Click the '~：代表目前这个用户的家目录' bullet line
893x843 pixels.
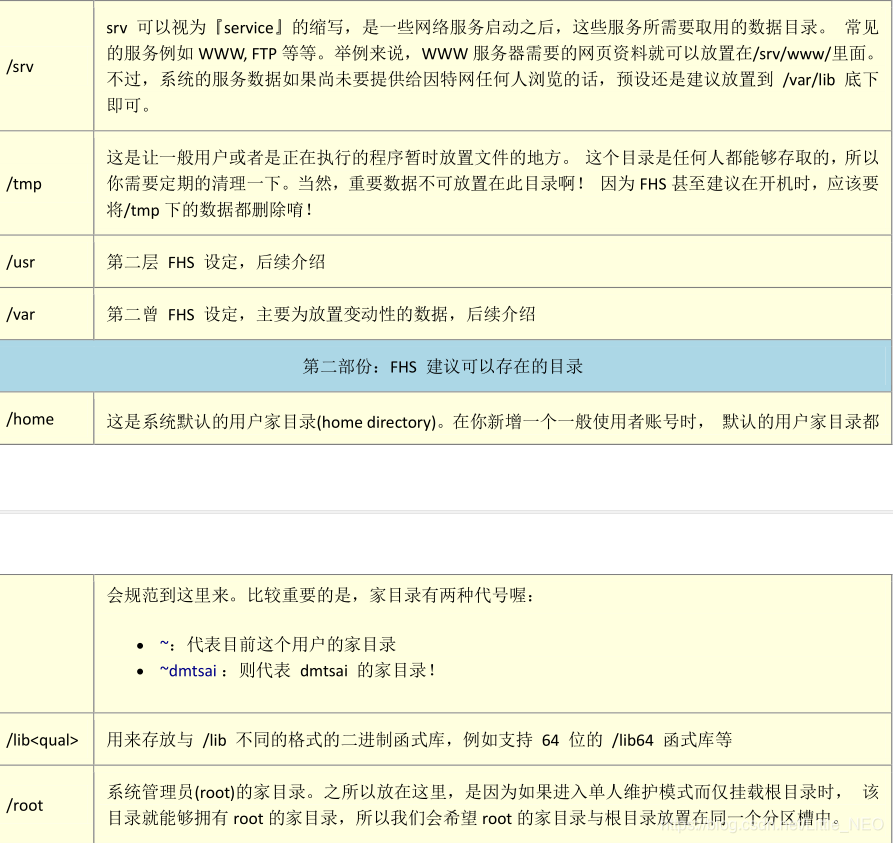point(278,644)
